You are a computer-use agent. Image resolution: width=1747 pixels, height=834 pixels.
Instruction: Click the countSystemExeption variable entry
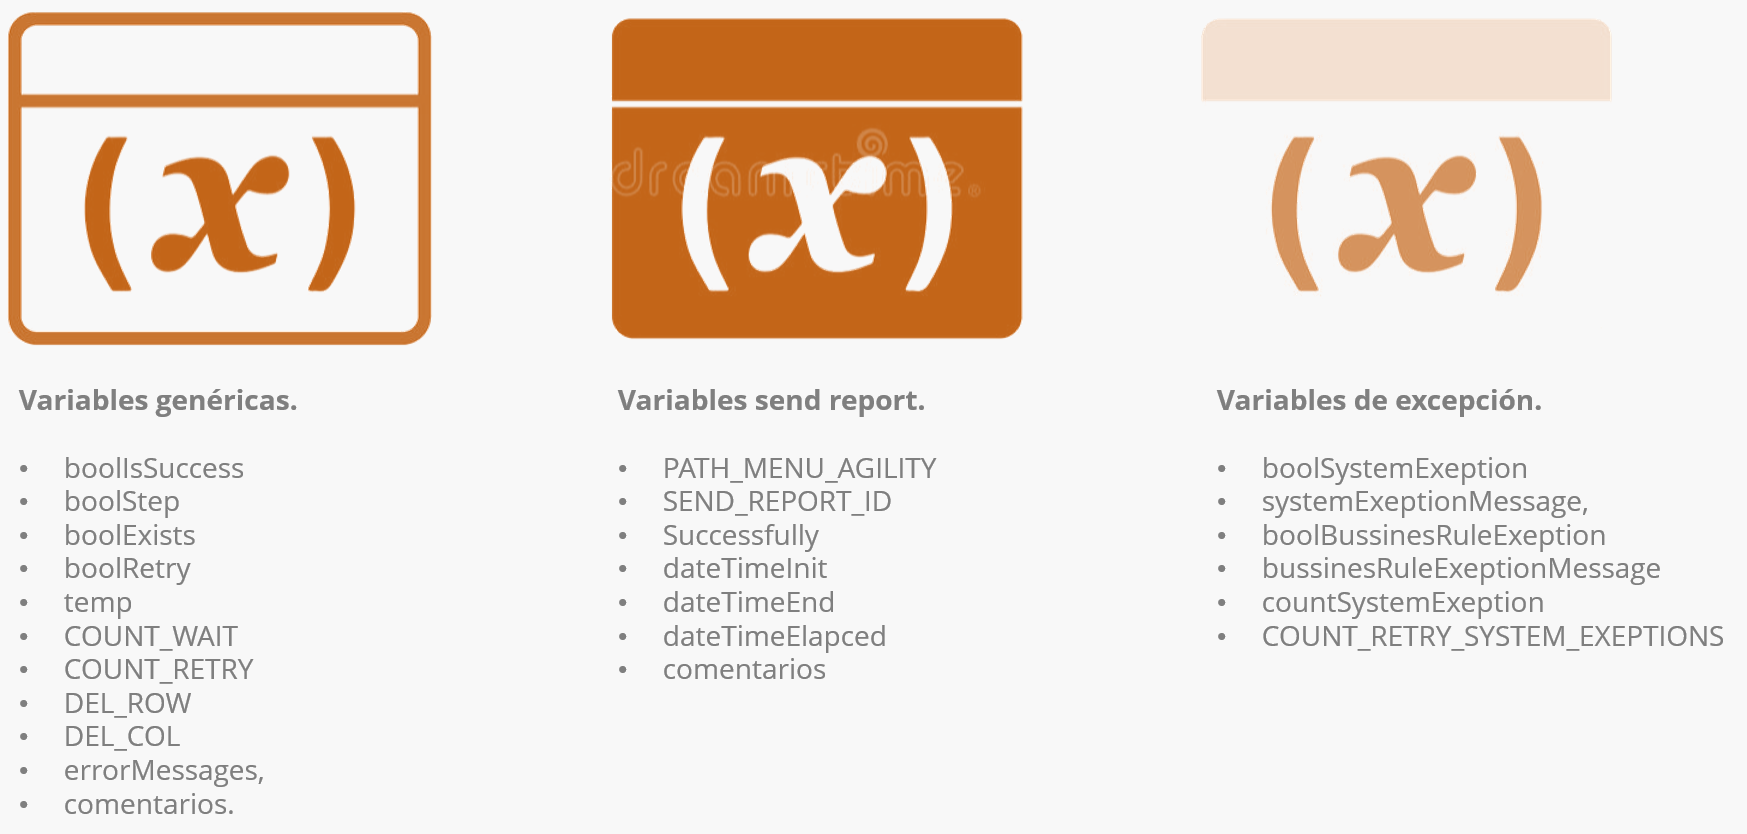pos(1402,602)
